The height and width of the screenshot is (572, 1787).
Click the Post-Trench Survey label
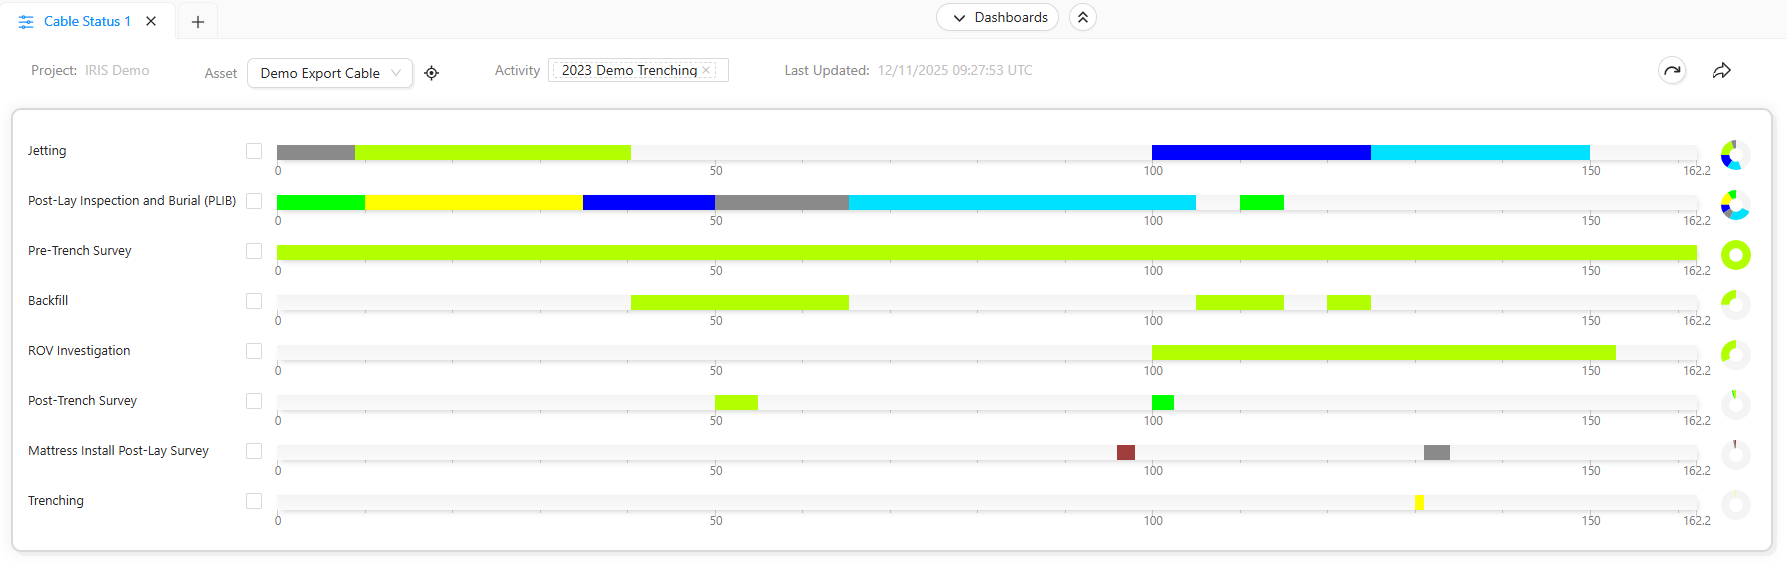click(x=82, y=401)
